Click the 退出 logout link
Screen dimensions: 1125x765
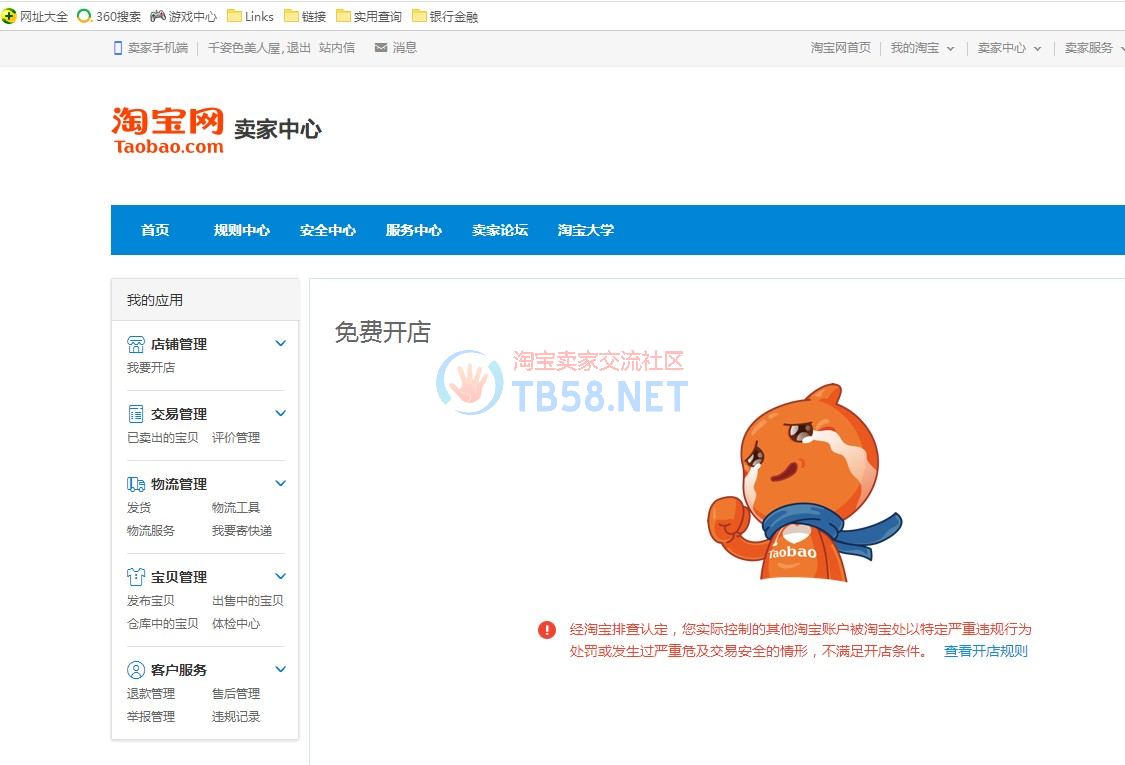[x=298, y=48]
